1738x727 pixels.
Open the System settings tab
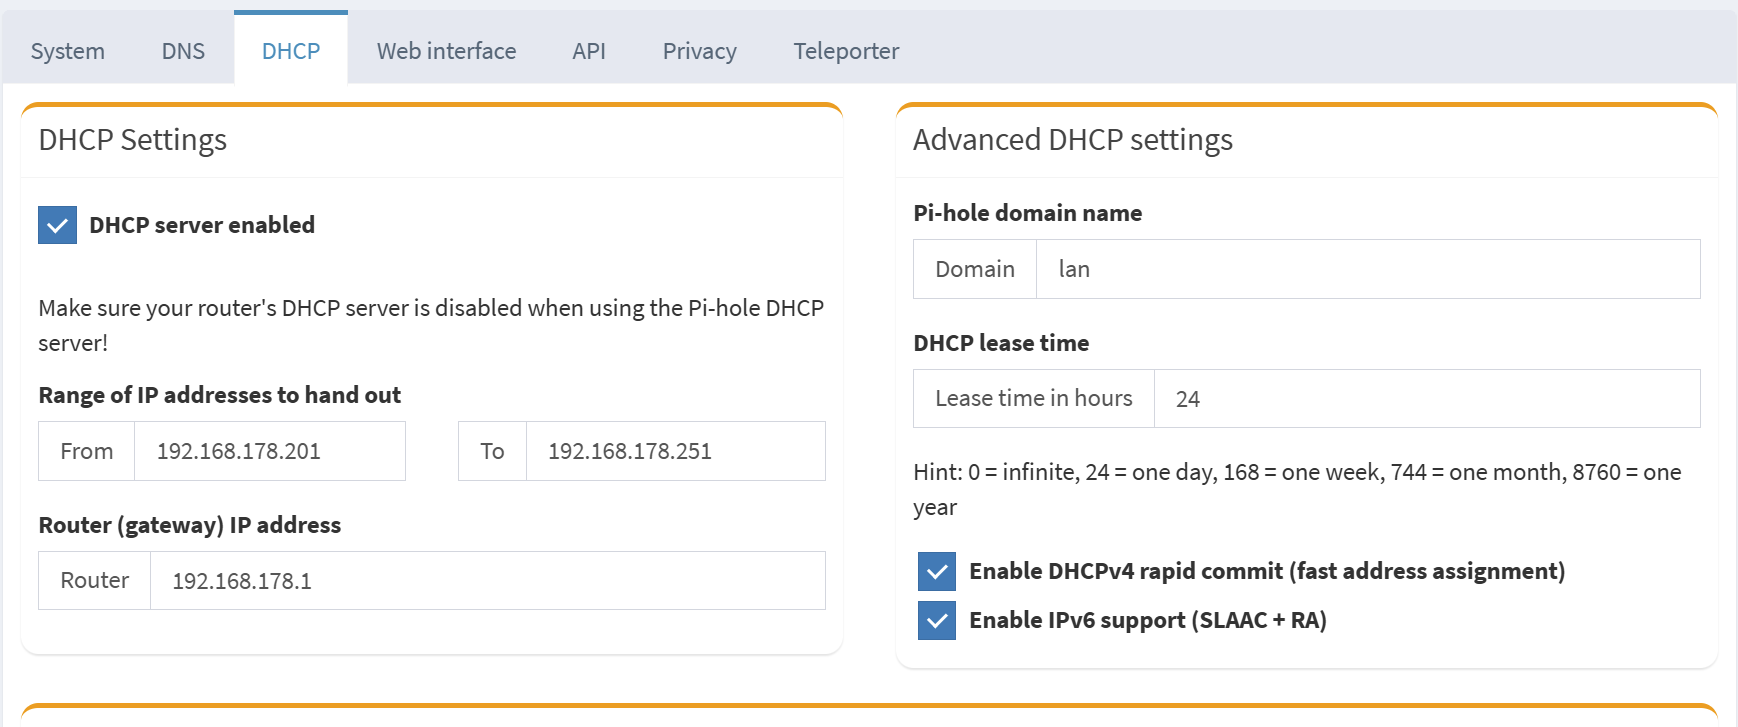pos(67,51)
